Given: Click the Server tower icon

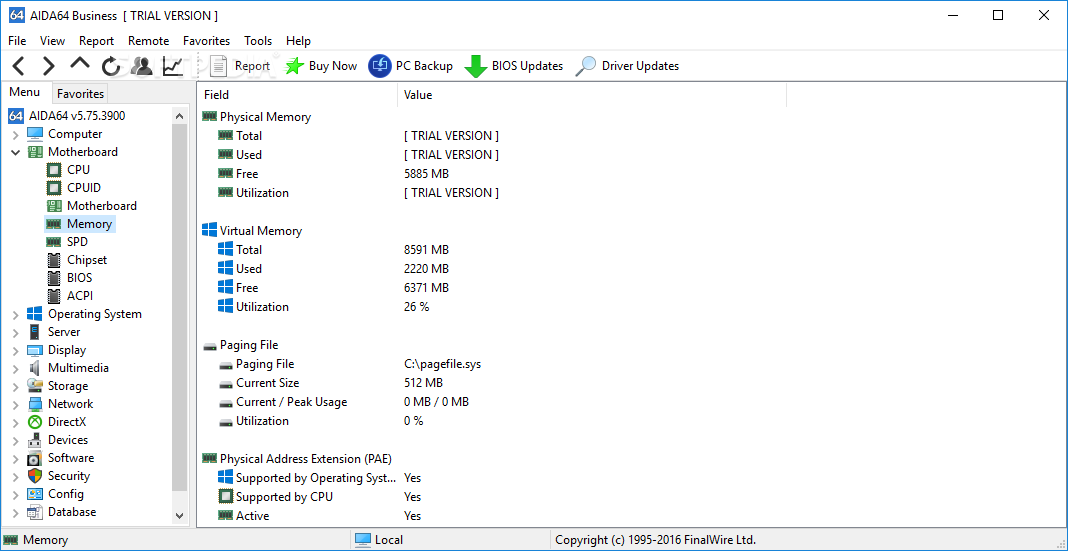Looking at the screenshot, I should point(35,332).
